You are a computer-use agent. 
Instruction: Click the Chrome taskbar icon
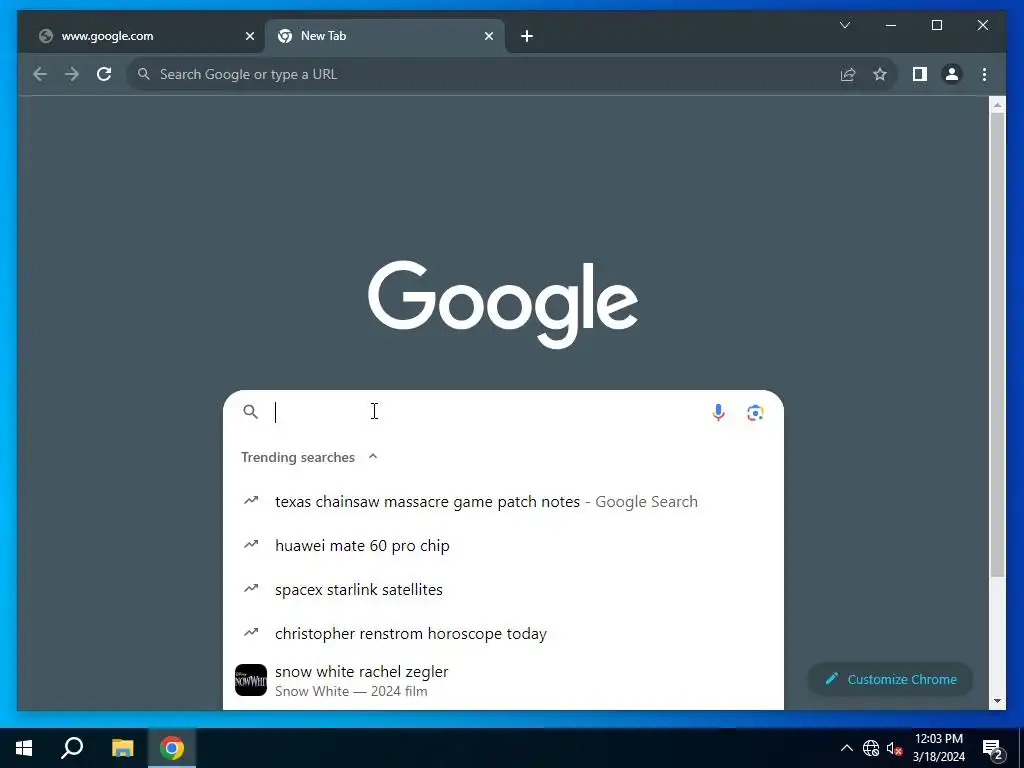pyautogui.click(x=172, y=748)
